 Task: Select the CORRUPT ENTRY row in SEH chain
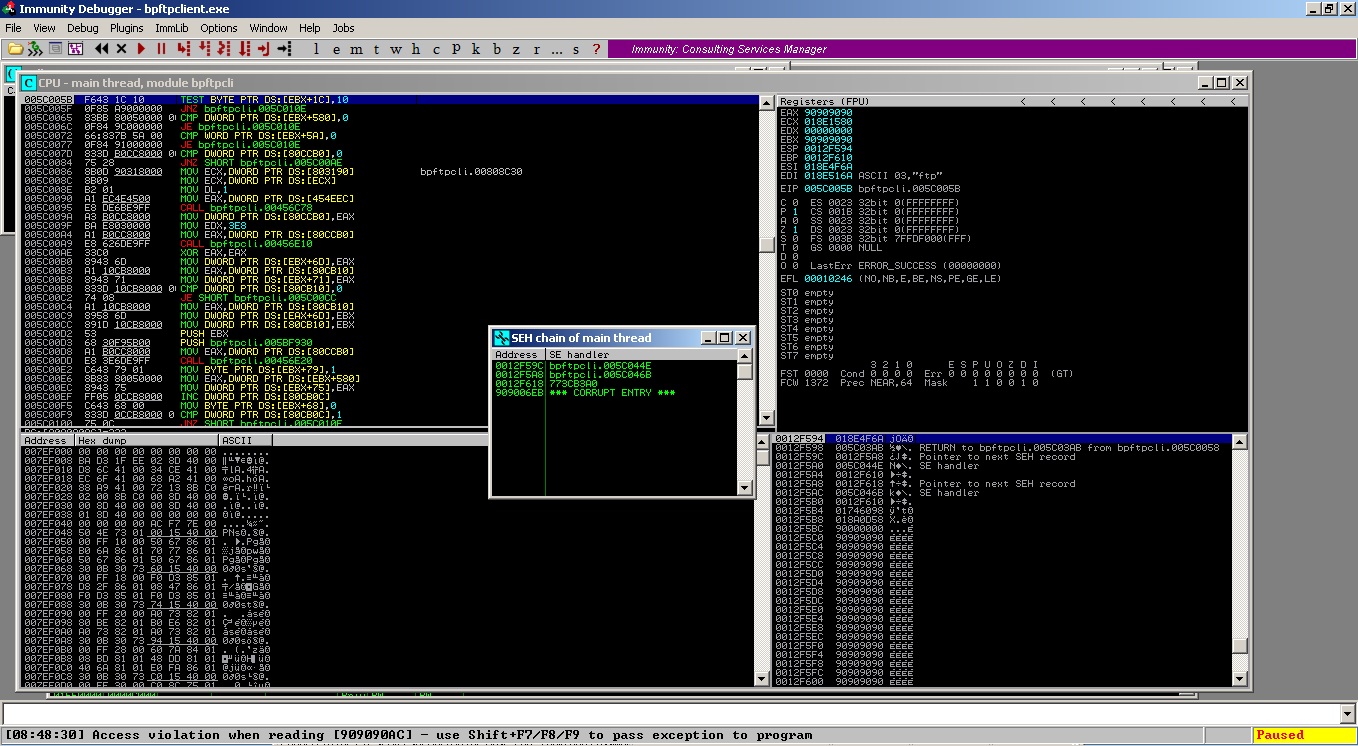(x=614, y=393)
